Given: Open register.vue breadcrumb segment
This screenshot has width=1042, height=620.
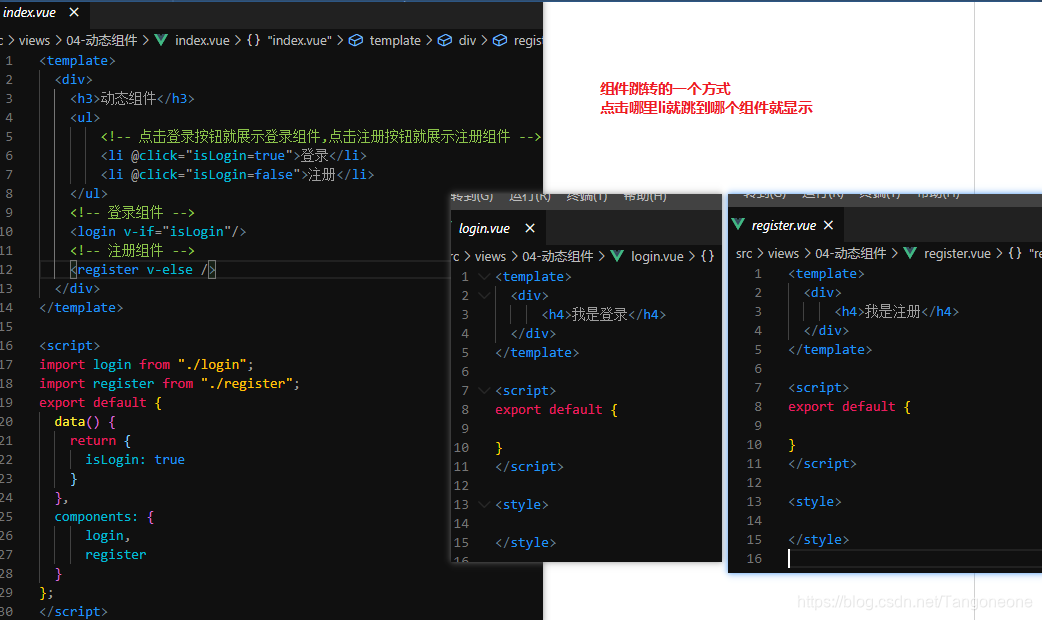Looking at the screenshot, I should (x=957, y=253).
